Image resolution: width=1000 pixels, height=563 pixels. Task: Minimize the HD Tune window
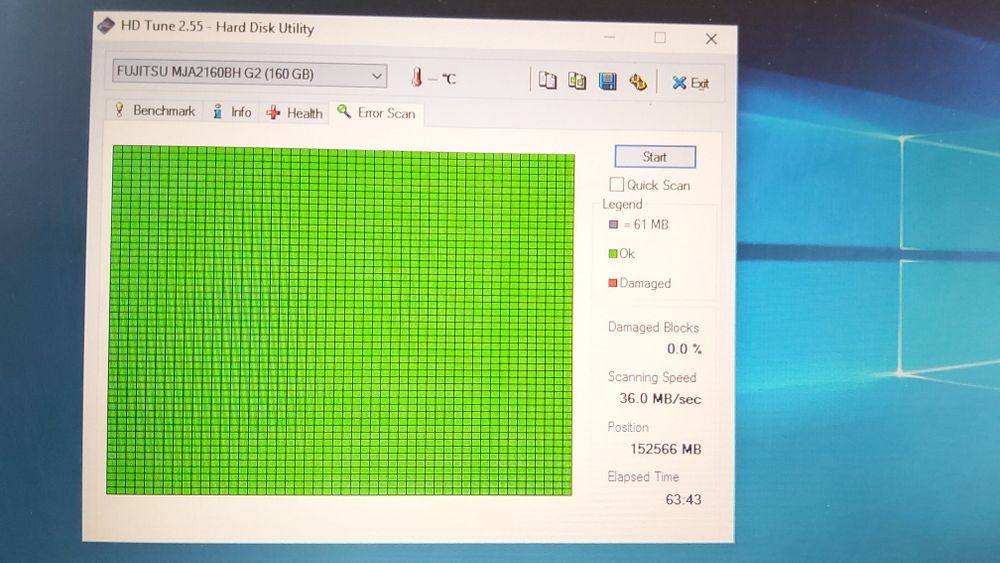click(x=610, y=37)
